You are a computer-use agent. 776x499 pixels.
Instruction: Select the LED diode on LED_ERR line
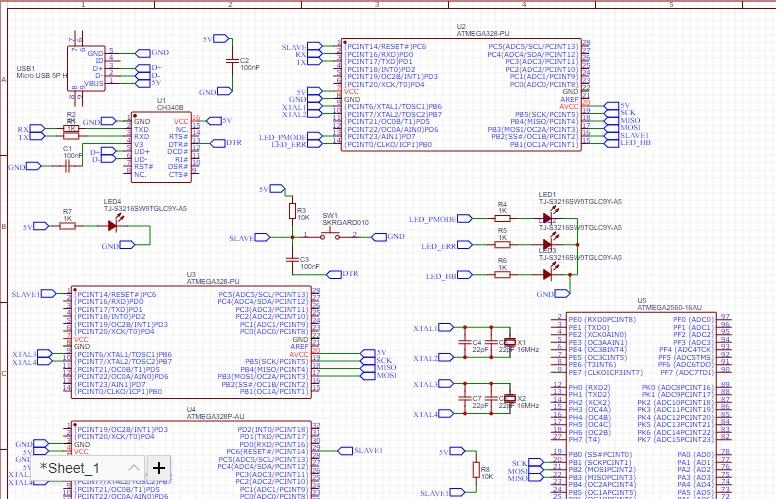pyautogui.click(x=547, y=244)
